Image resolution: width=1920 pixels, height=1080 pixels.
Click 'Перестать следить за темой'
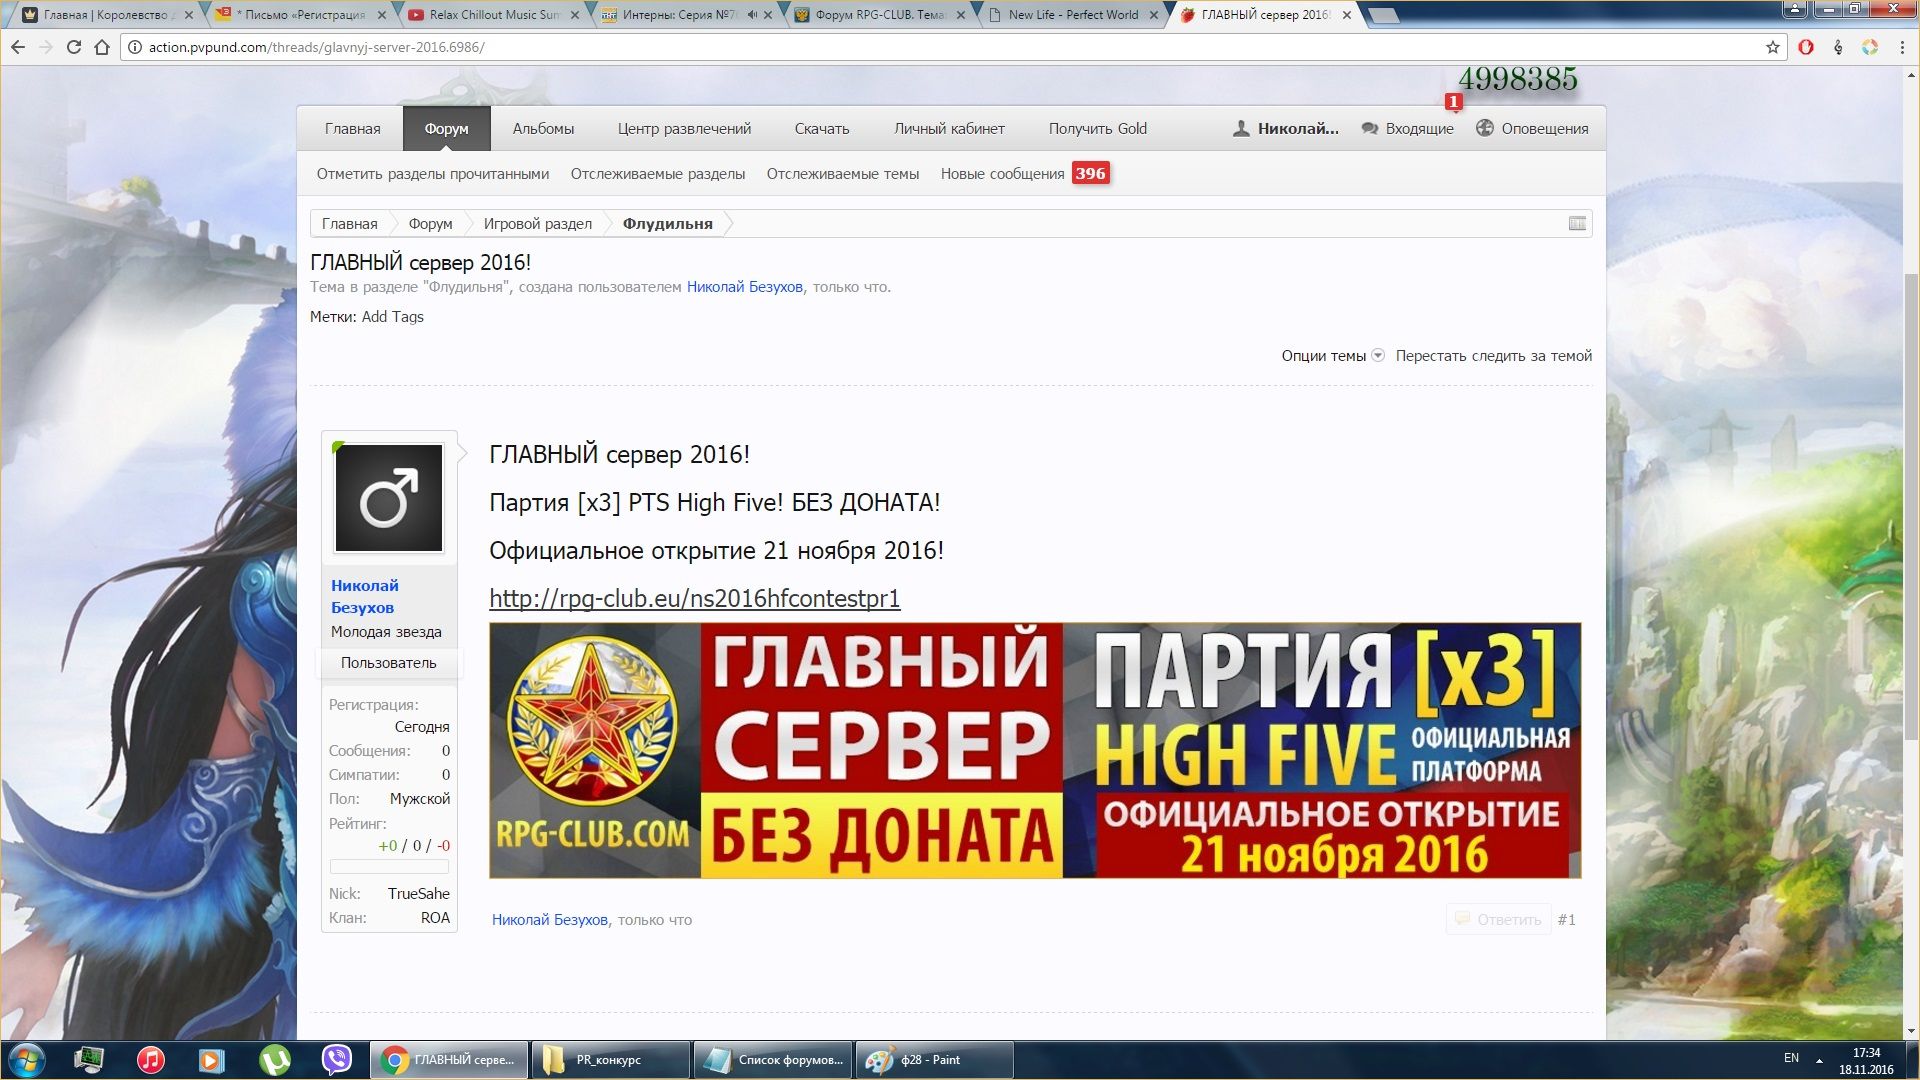[x=1494, y=356]
